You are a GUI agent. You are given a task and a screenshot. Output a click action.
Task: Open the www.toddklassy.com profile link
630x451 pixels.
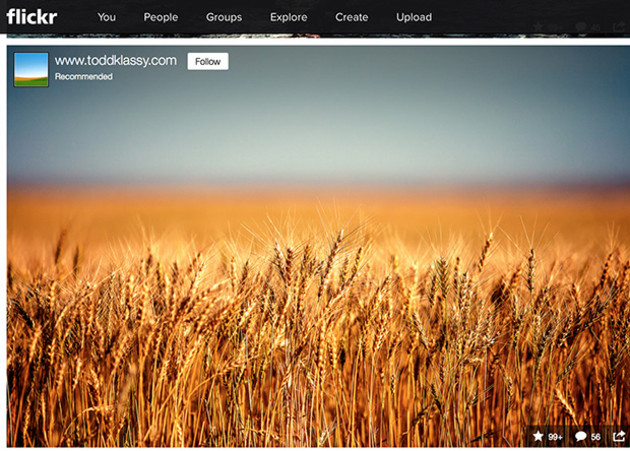(116, 61)
